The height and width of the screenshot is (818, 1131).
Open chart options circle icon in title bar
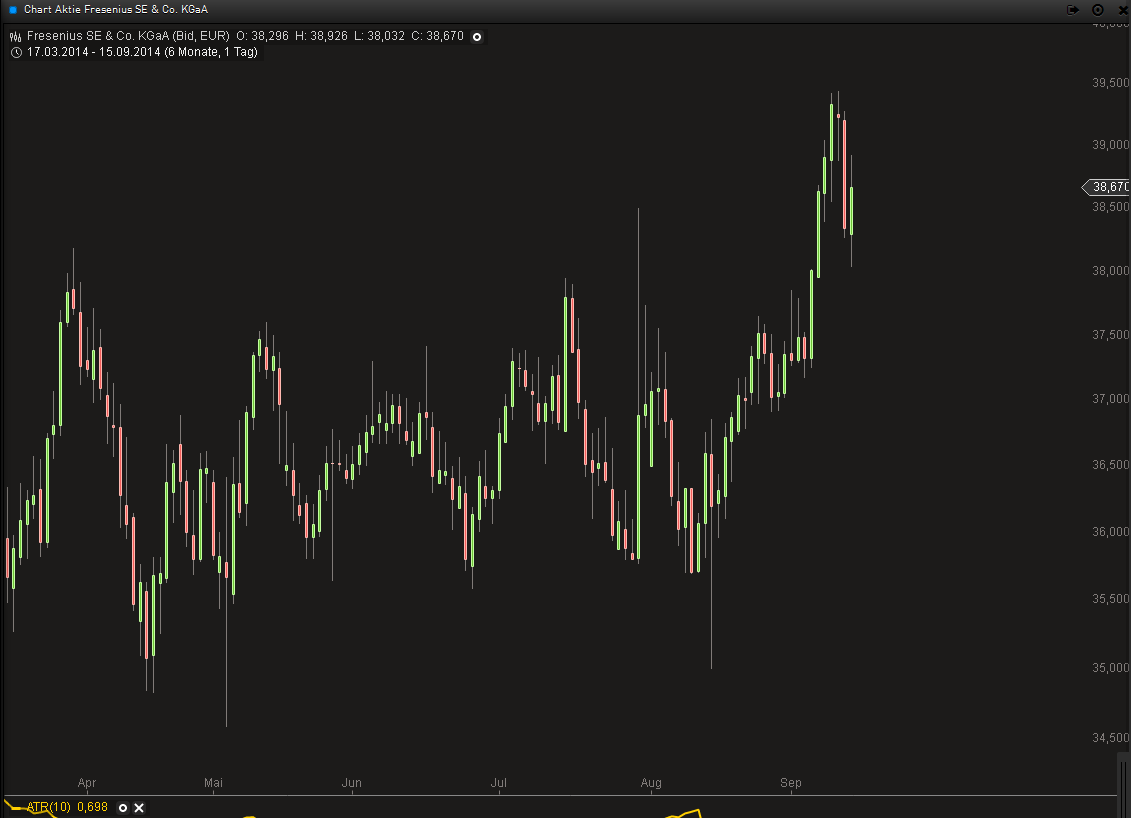coord(1097,9)
